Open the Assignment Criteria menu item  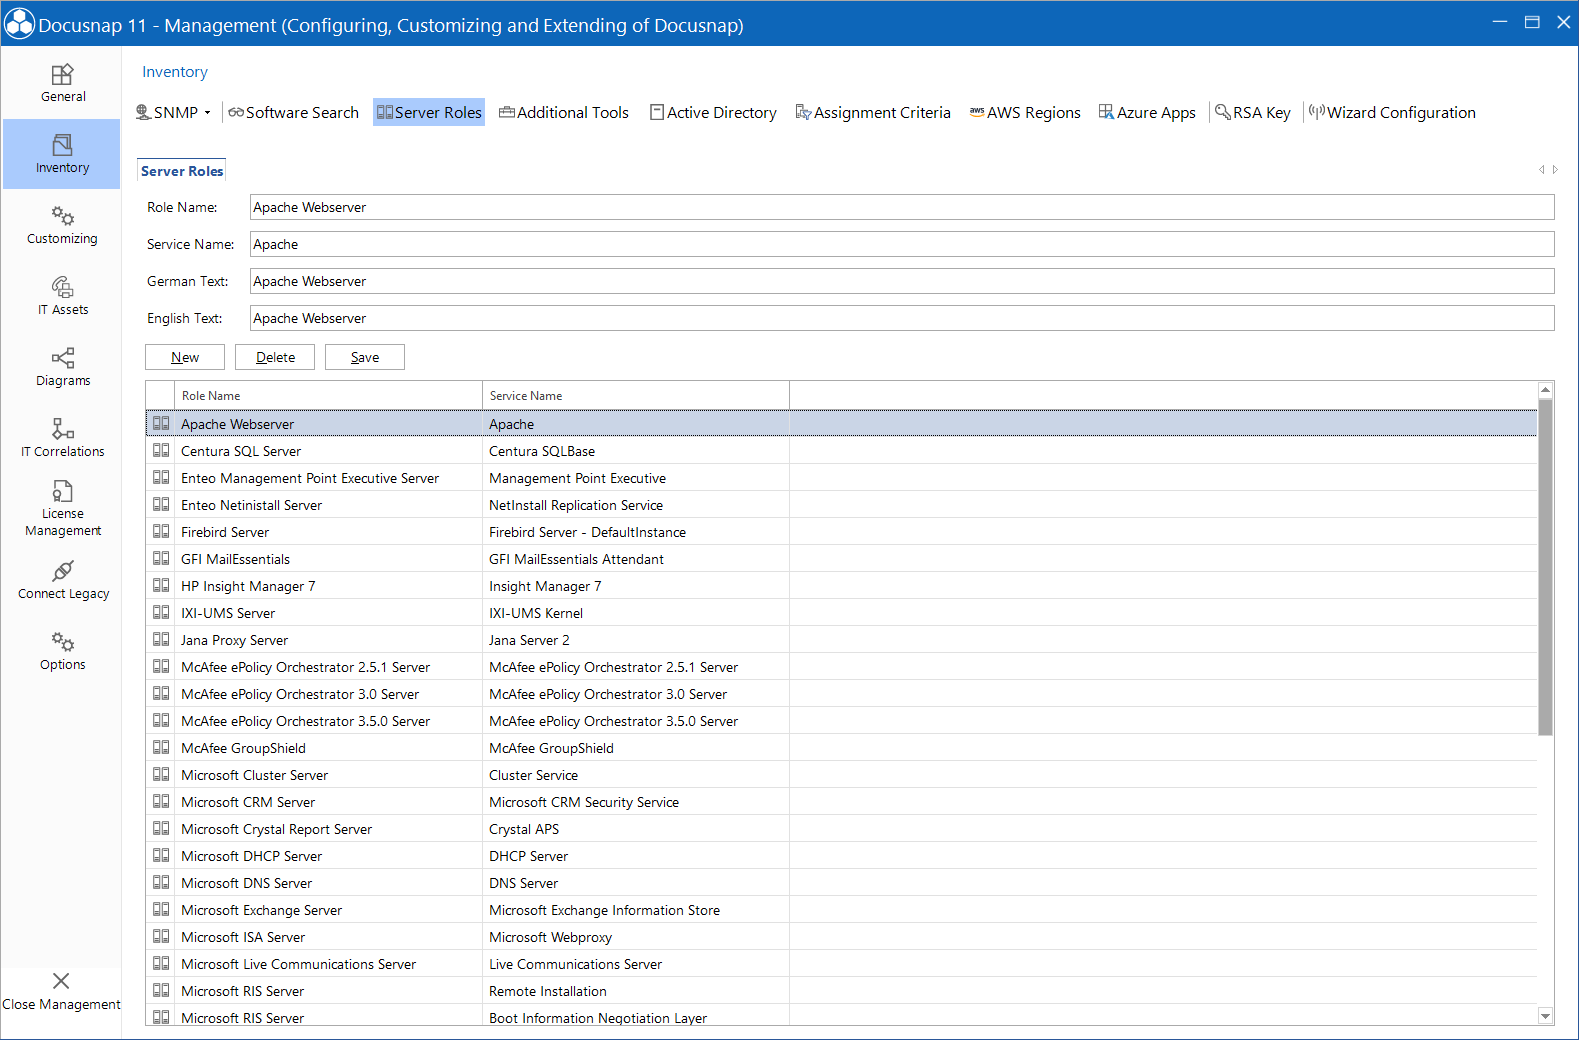[x=873, y=112]
